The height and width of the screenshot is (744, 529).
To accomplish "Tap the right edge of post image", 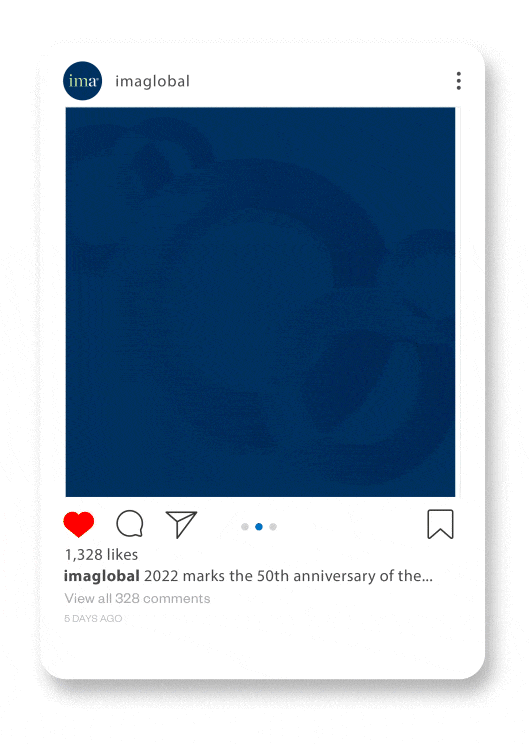I will click(x=446, y=302).
